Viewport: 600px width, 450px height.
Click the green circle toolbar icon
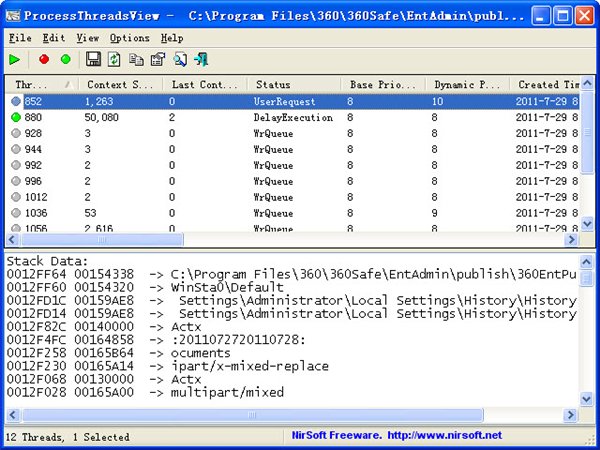click(66, 60)
